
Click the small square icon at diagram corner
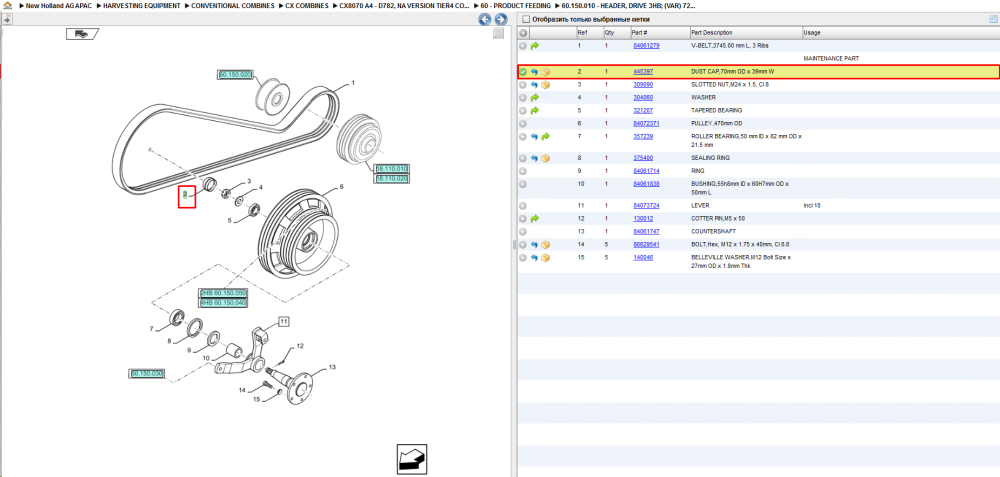[499, 34]
